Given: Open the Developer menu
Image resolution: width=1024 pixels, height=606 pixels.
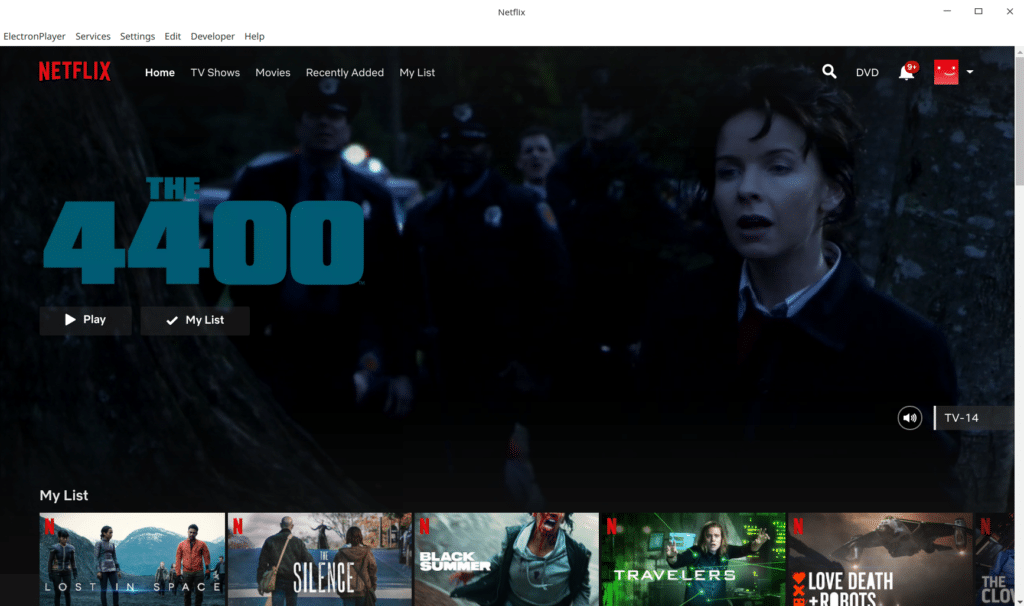Looking at the screenshot, I should [212, 36].
